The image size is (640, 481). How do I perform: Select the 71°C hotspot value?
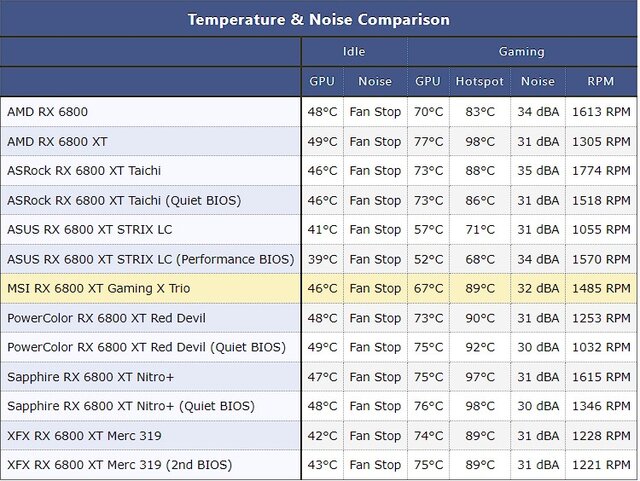(x=479, y=230)
